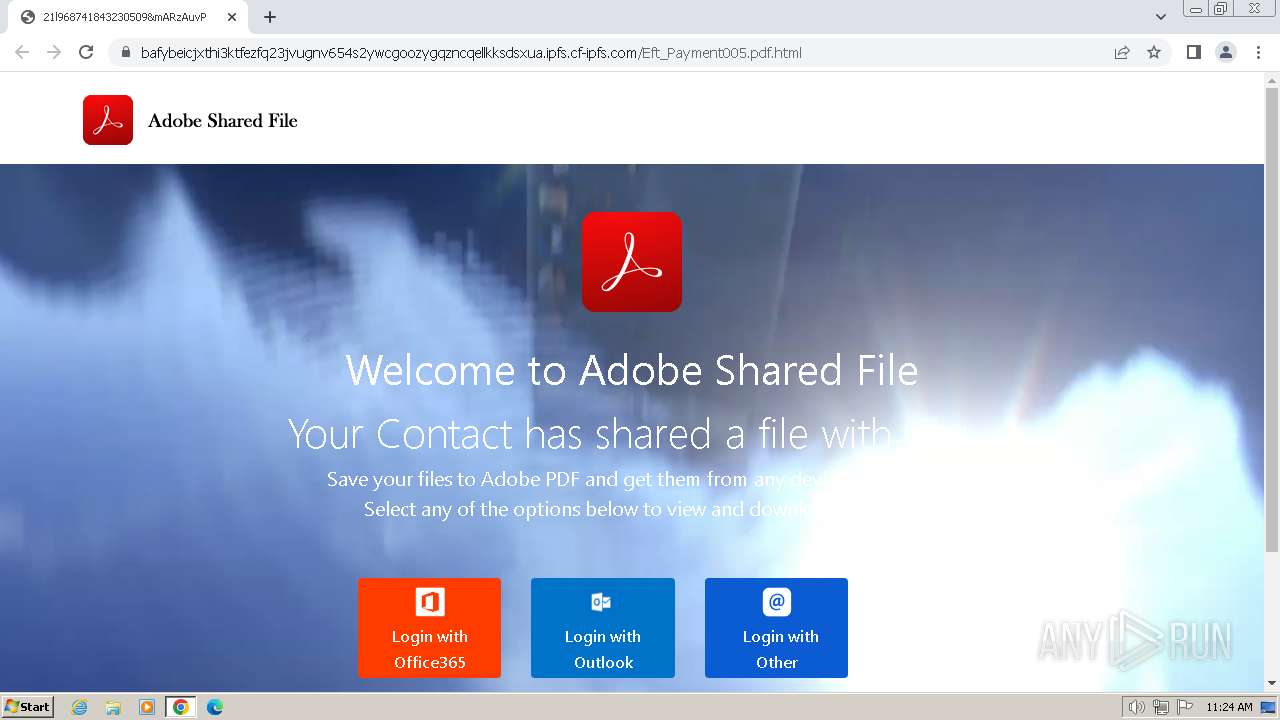The image size is (1280, 720).
Task: Click the small Adobe logo in the header
Action: pyautogui.click(x=108, y=120)
